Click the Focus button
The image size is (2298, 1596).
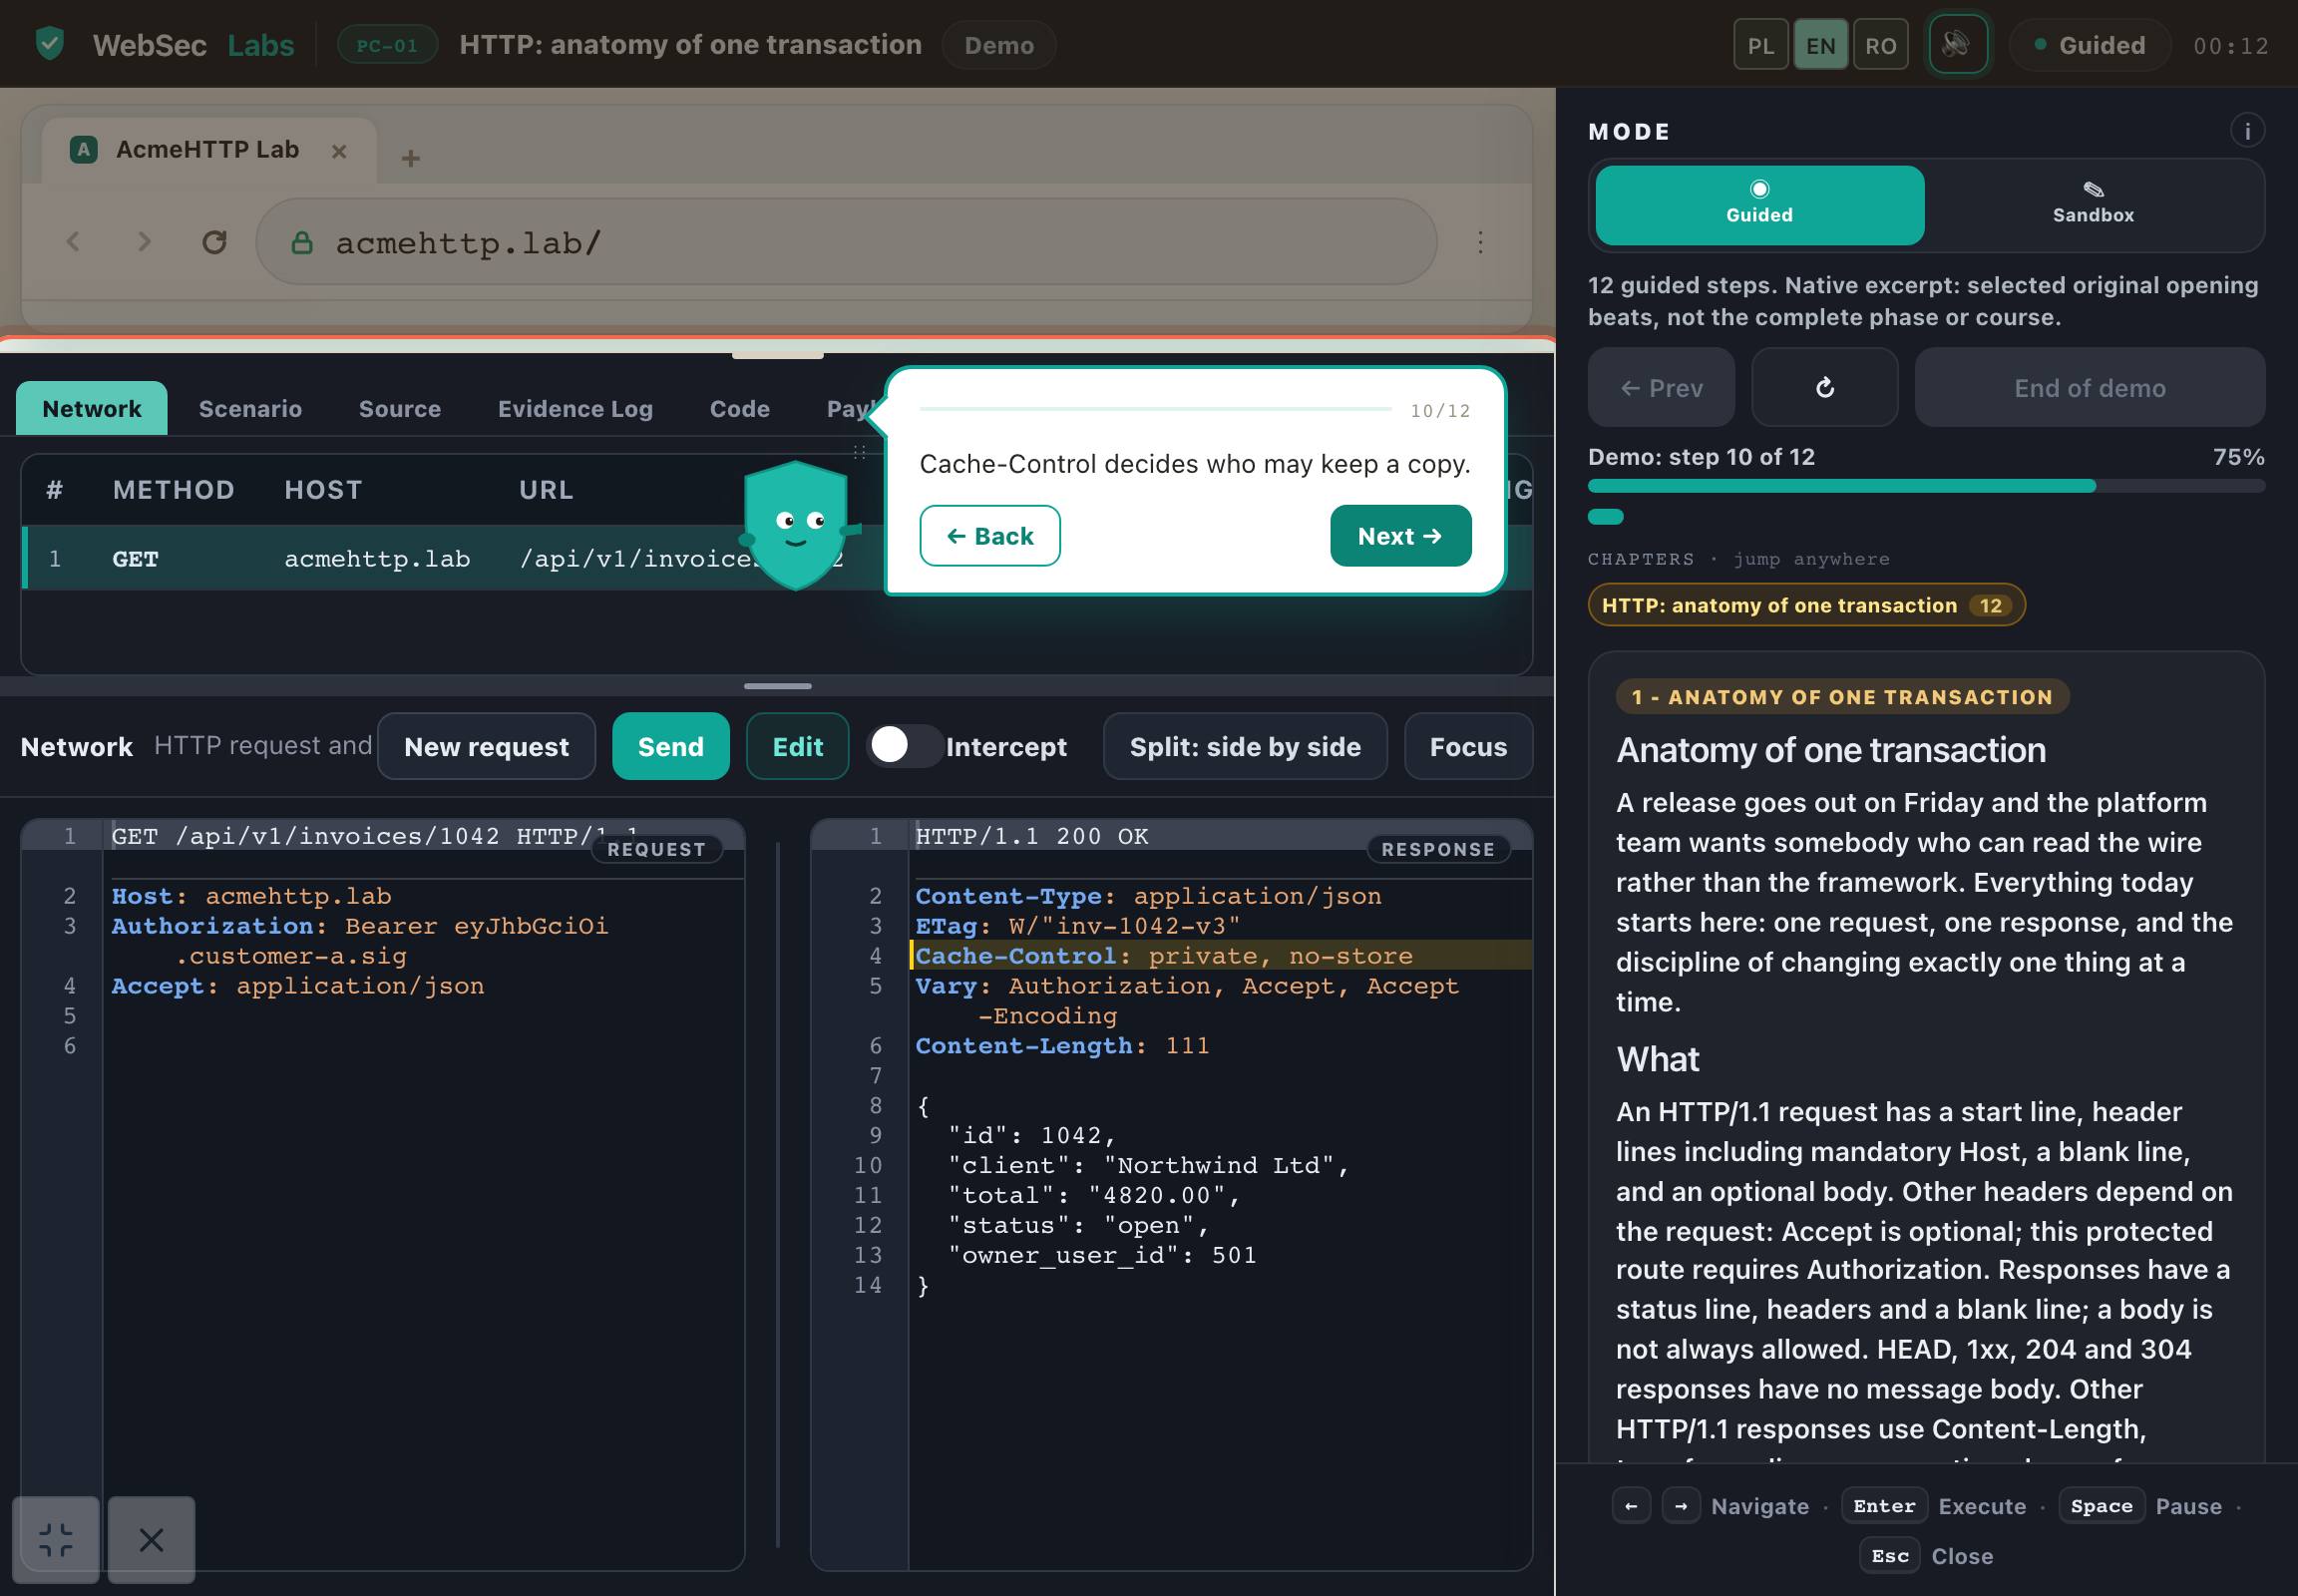tap(1468, 746)
